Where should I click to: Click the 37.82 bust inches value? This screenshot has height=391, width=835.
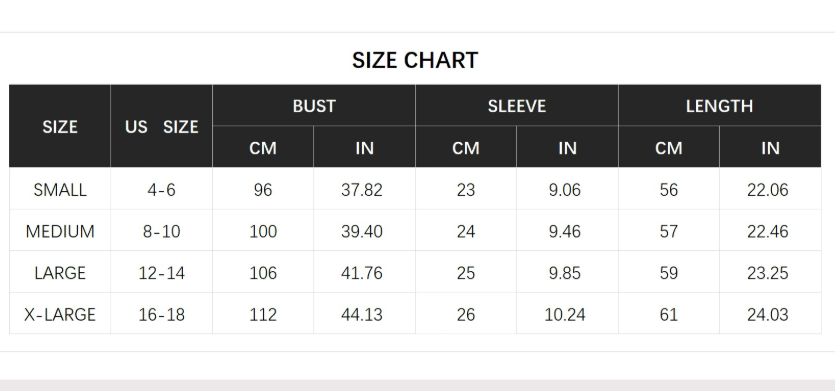[x=362, y=190]
